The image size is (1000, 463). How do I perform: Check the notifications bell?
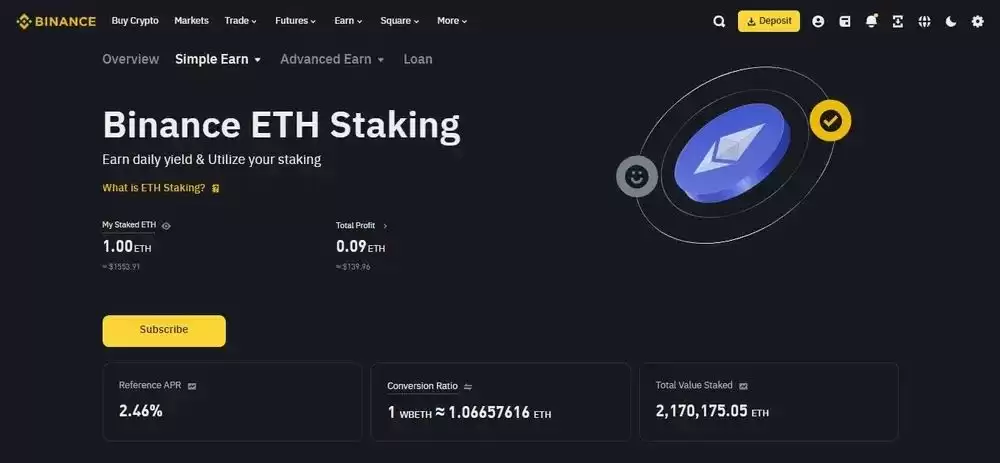pyautogui.click(x=872, y=21)
